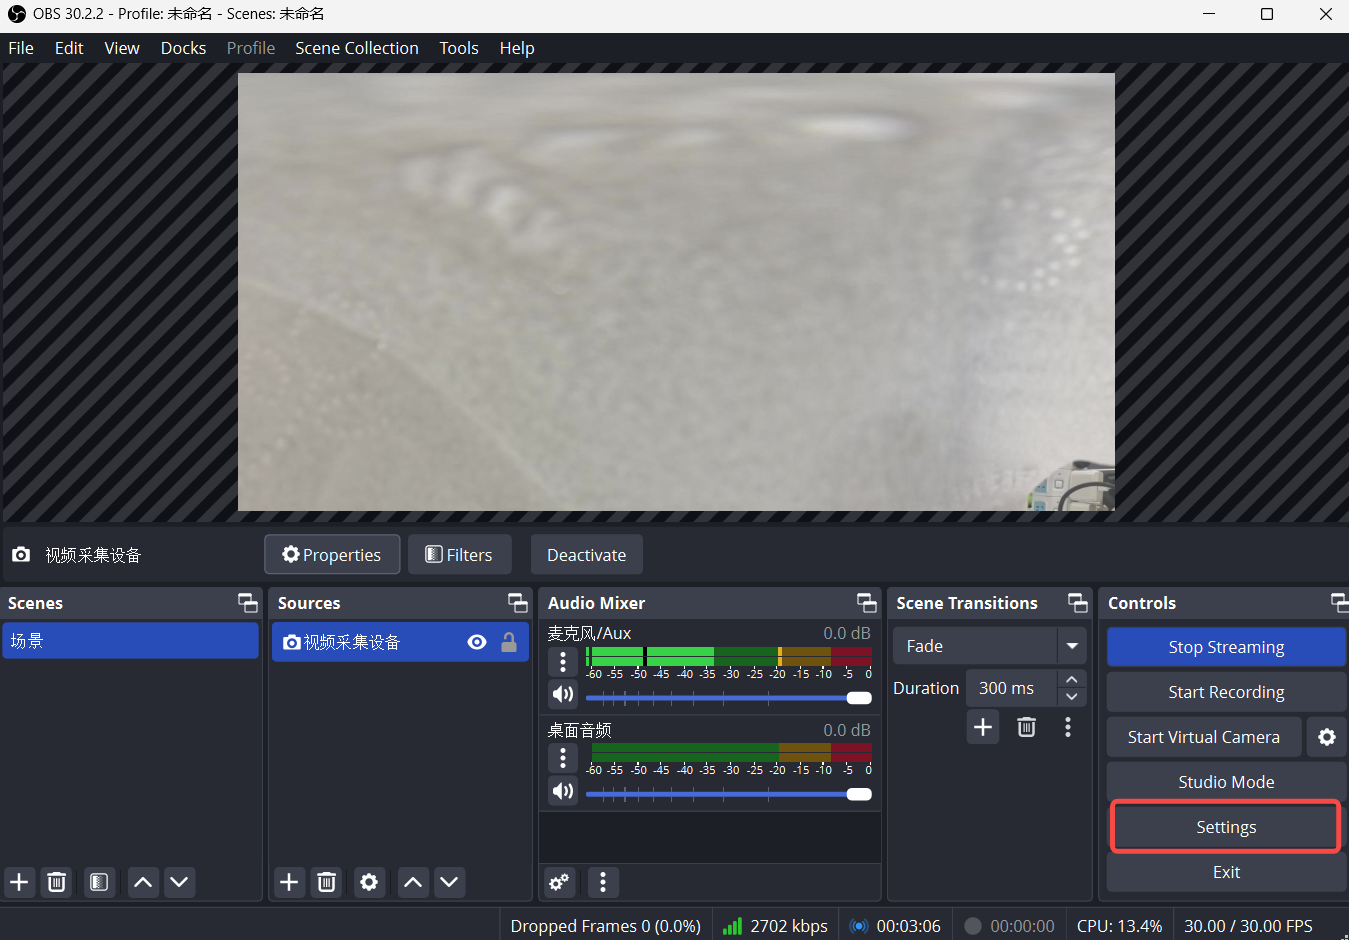This screenshot has width=1349, height=940.
Task: Open the virtual camera configuration gear
Action: tap(1327, 737)
